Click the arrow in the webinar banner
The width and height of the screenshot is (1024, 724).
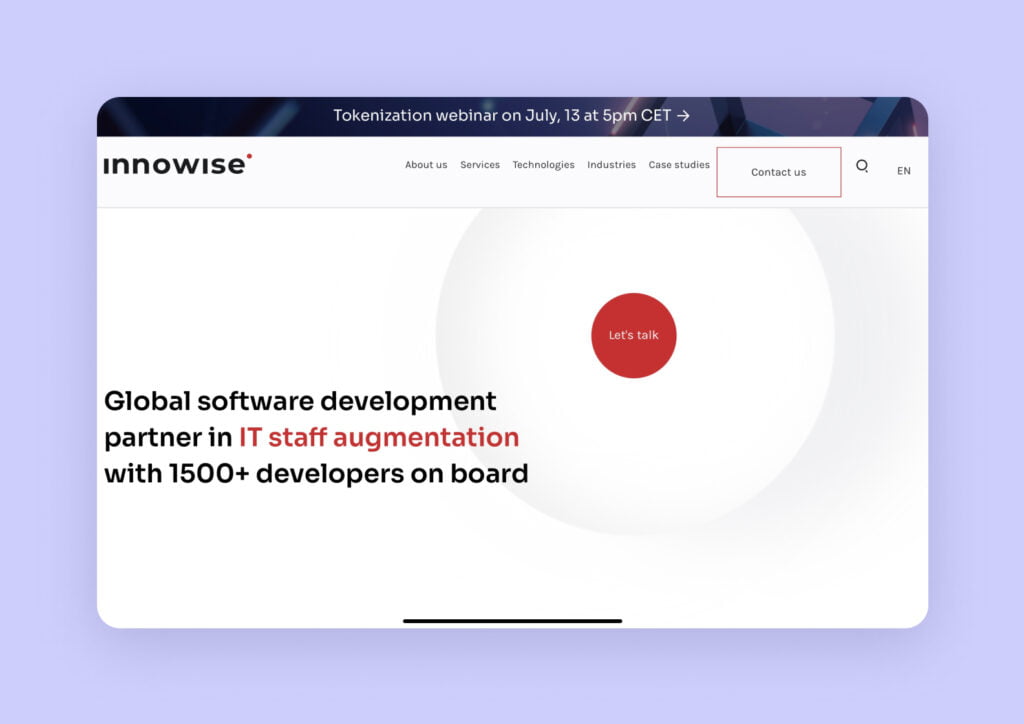tap(683, 115)
